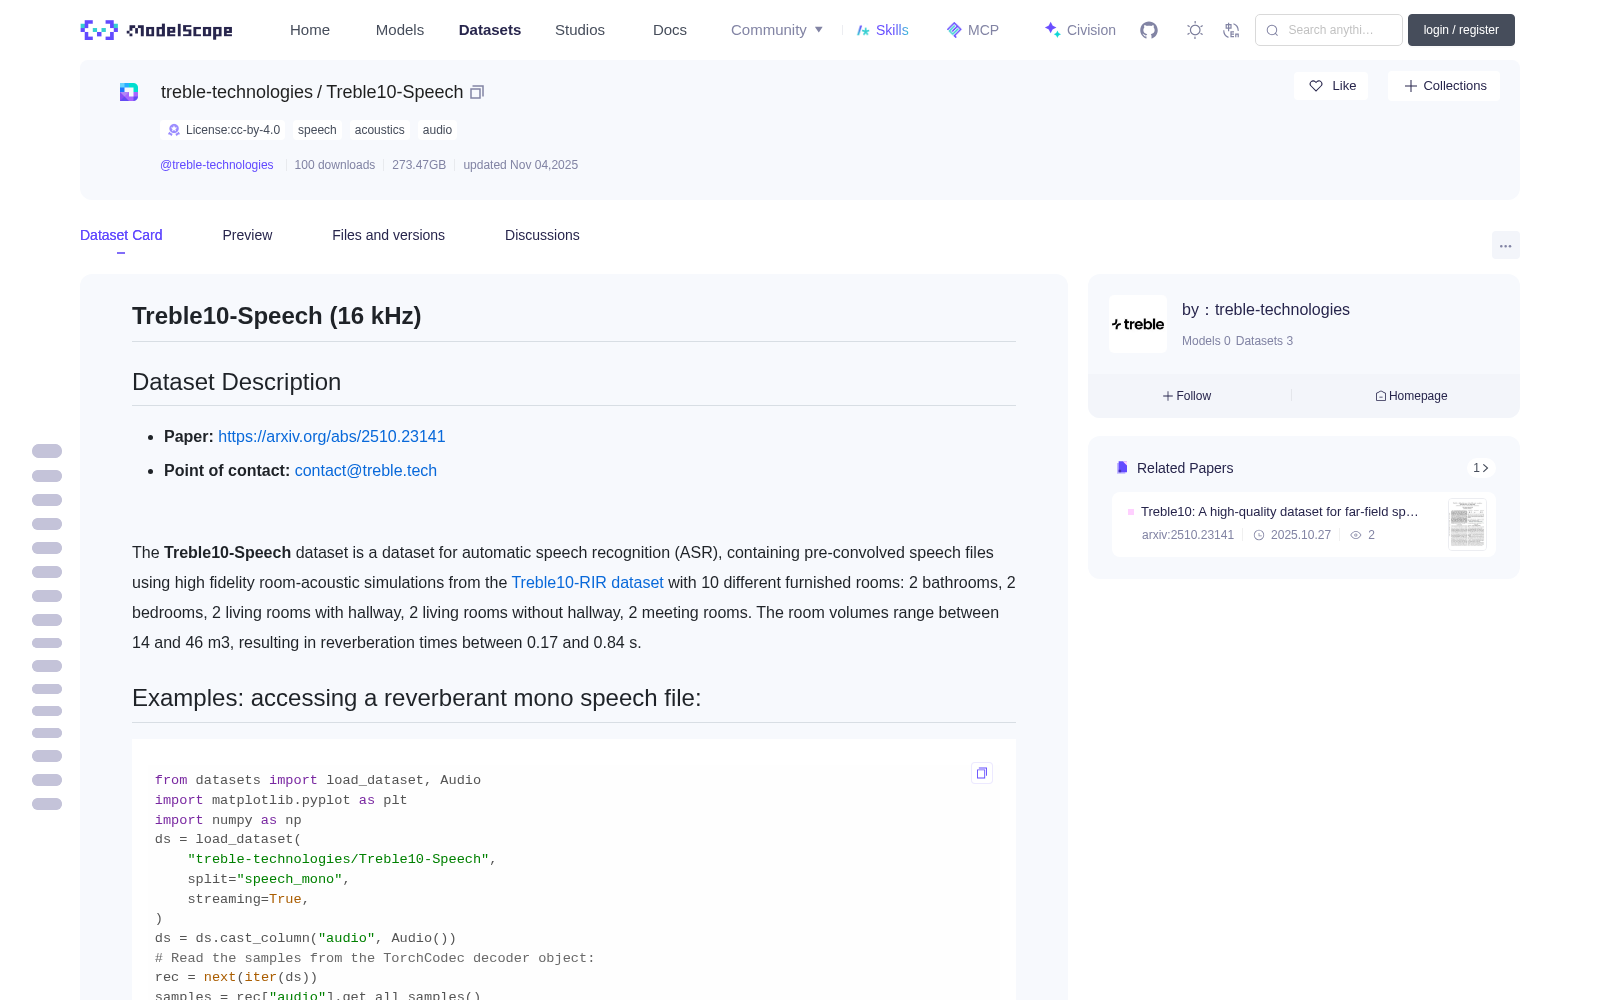This screenshot has width=1600, height=1000.
Task: Navigate to the Home page
Action: (310, 30)
